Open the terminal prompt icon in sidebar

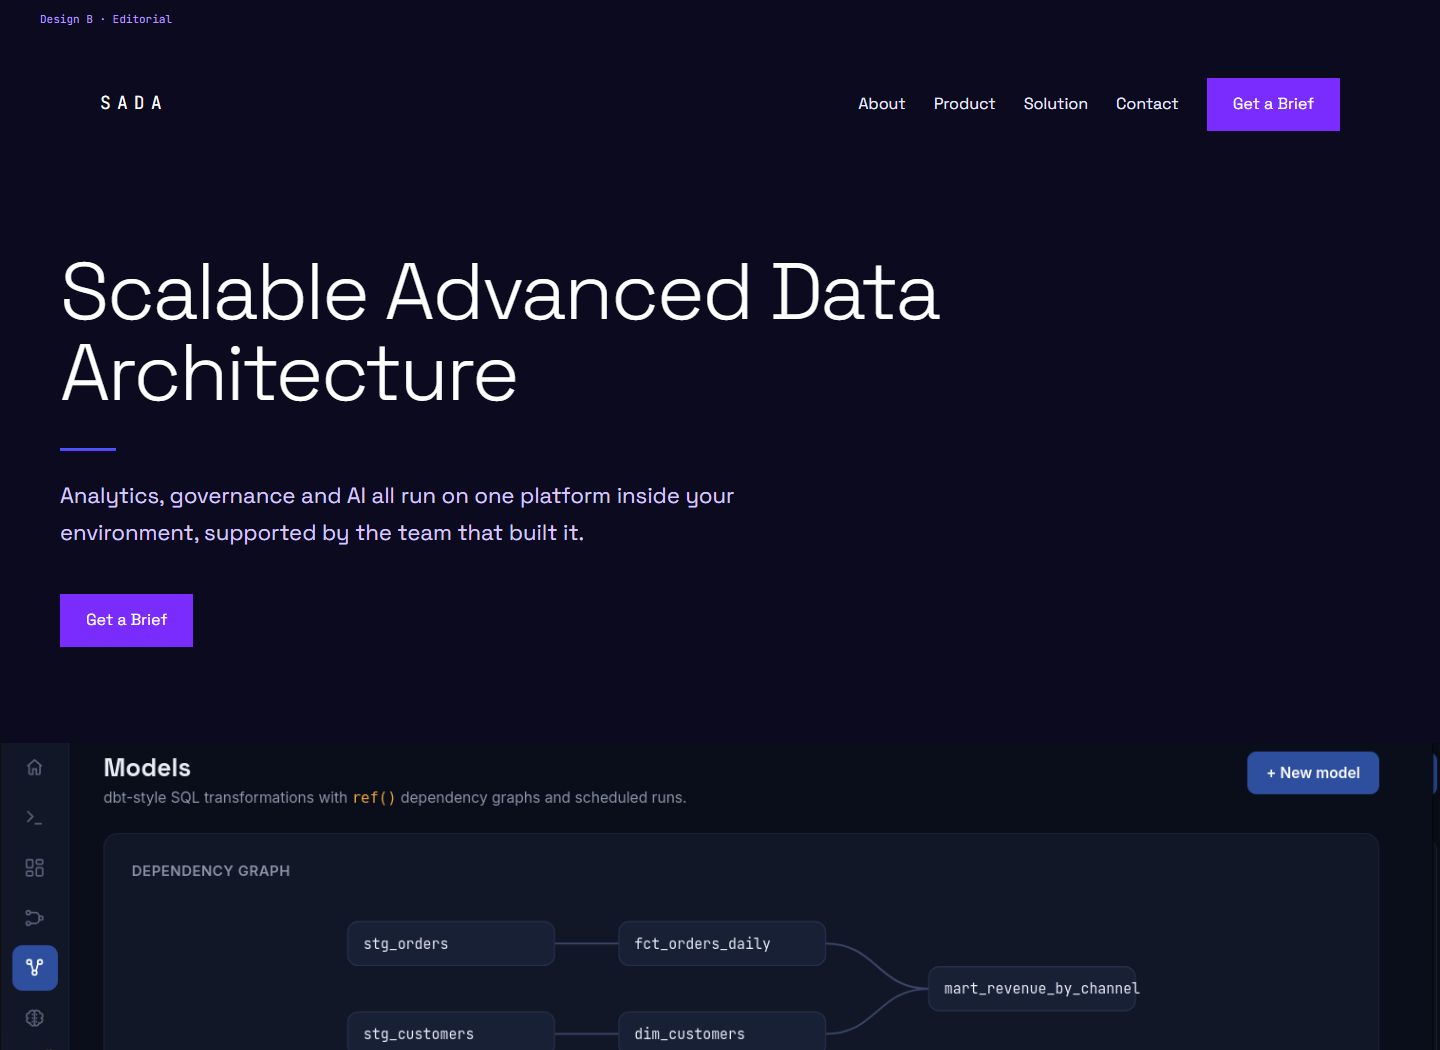pos(35,817)
